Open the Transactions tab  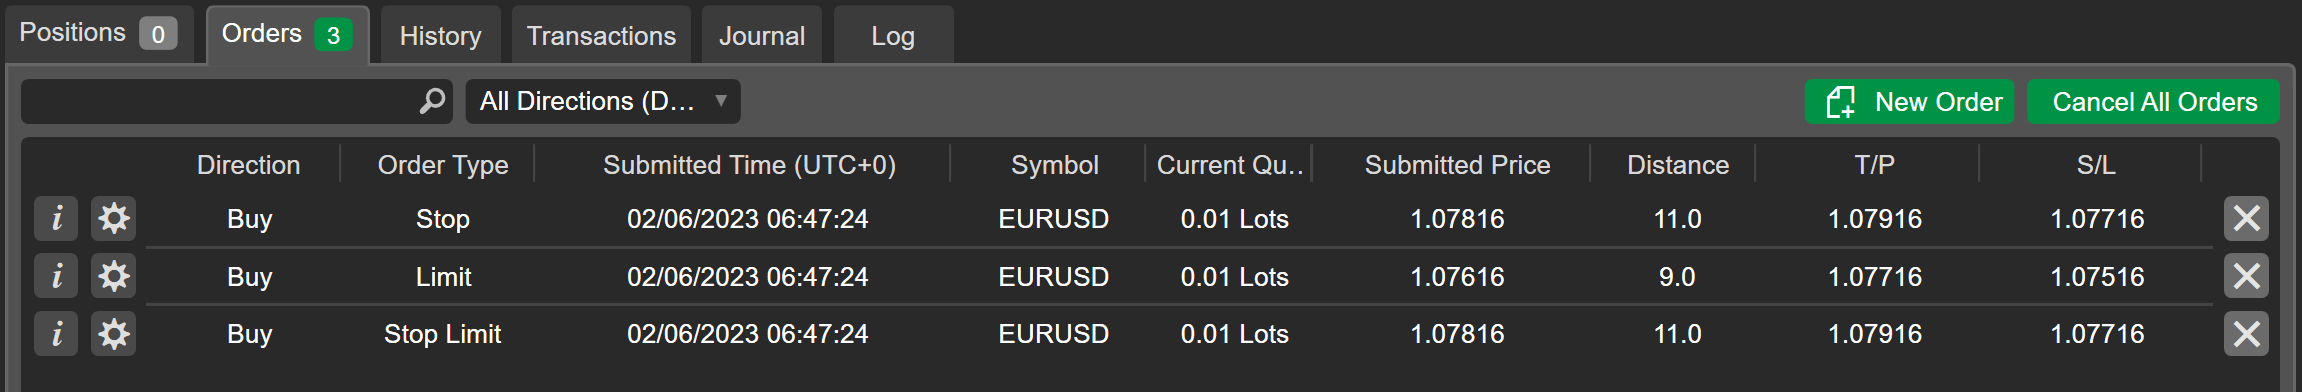[601, 36]
